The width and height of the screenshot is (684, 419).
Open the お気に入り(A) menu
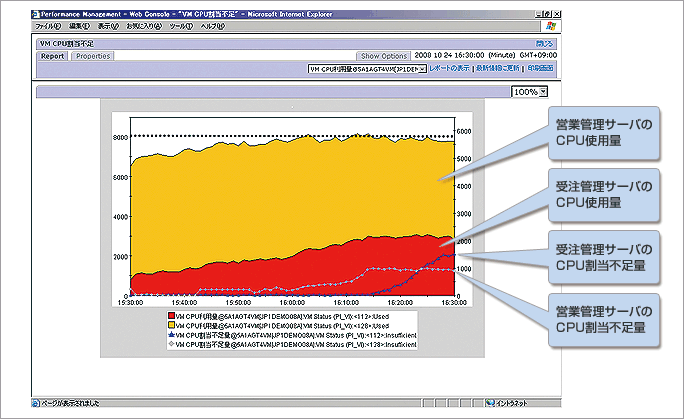coord(144,26)
